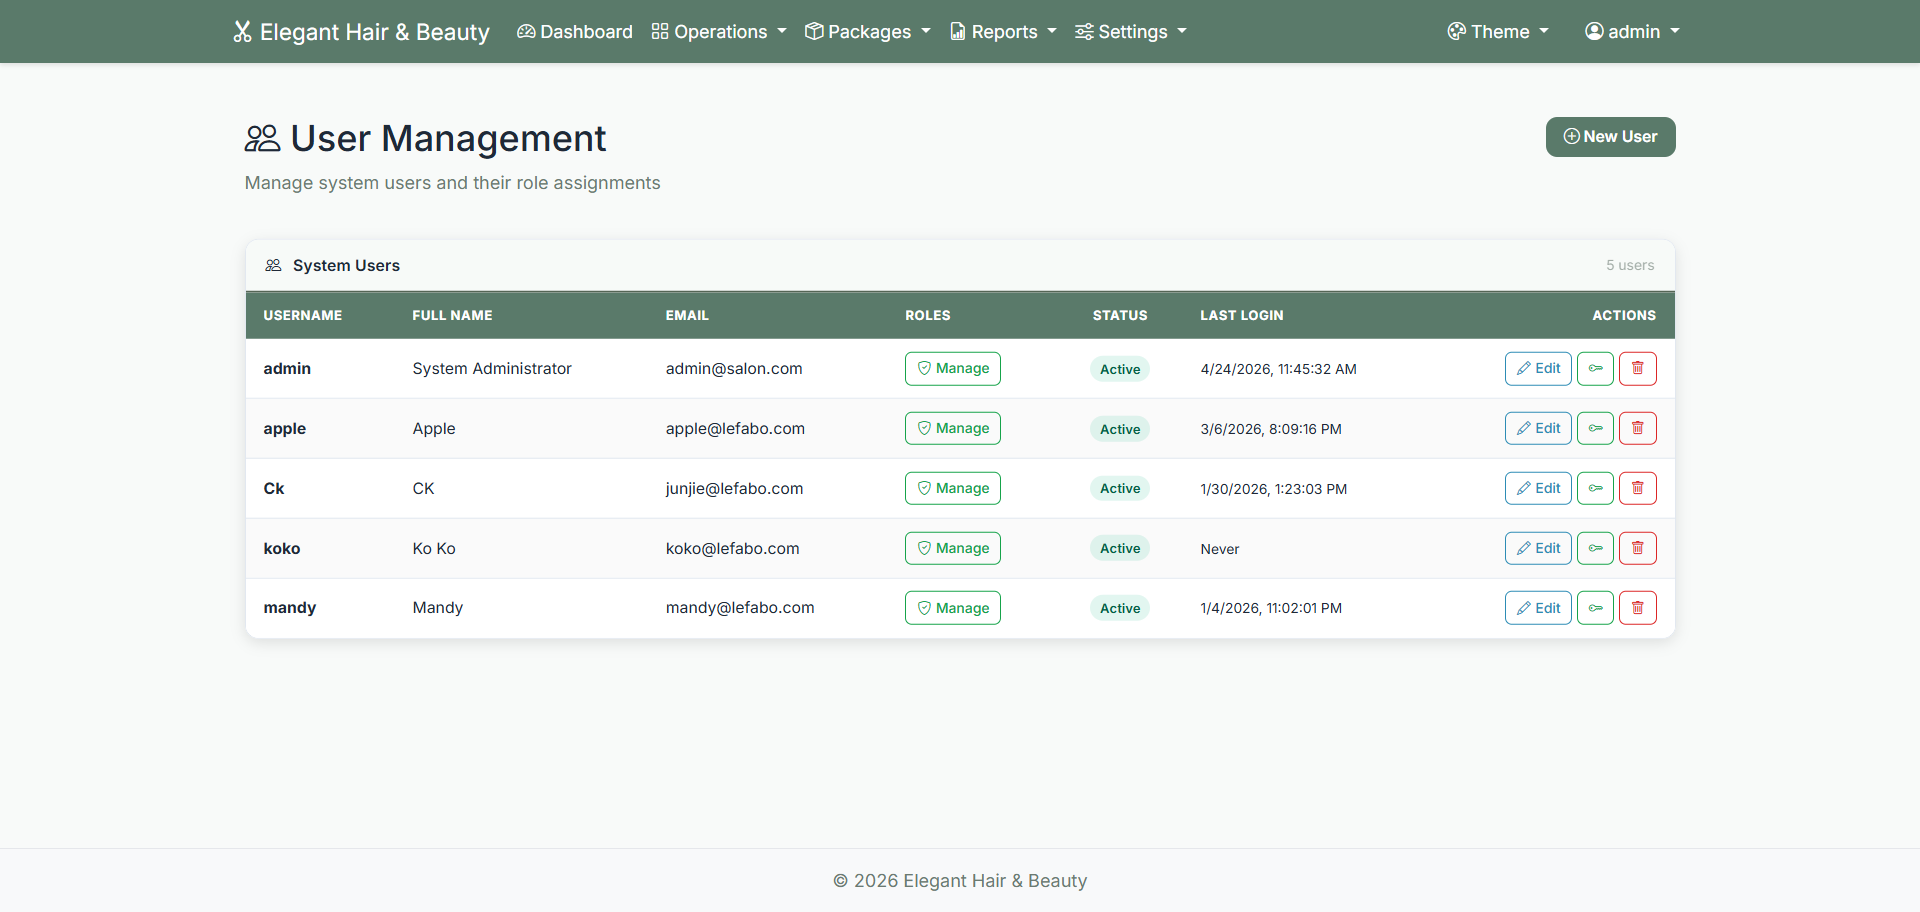Click the key icon for user koko
Image resolution: width=1920 pixels, height=912 pixels.
(x=1595, y=548)
